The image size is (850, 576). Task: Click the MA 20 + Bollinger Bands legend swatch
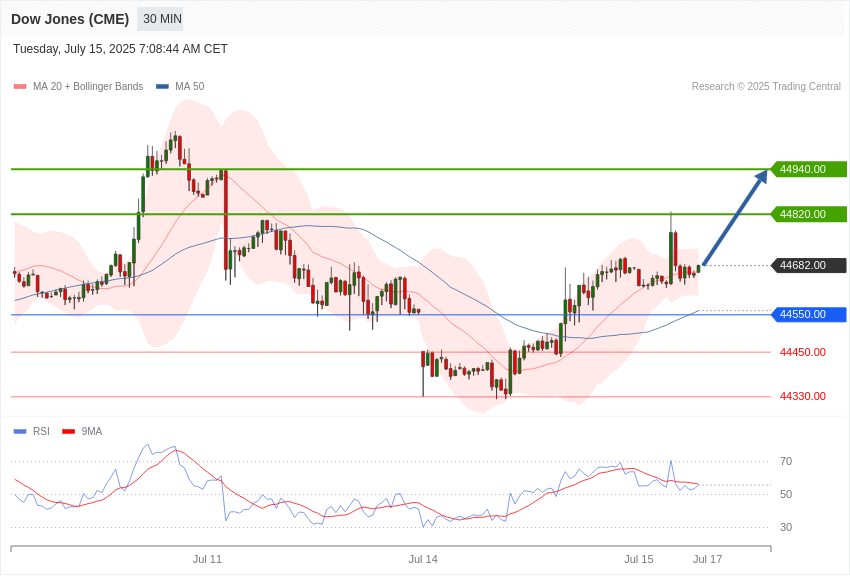[x=20, y=86]
